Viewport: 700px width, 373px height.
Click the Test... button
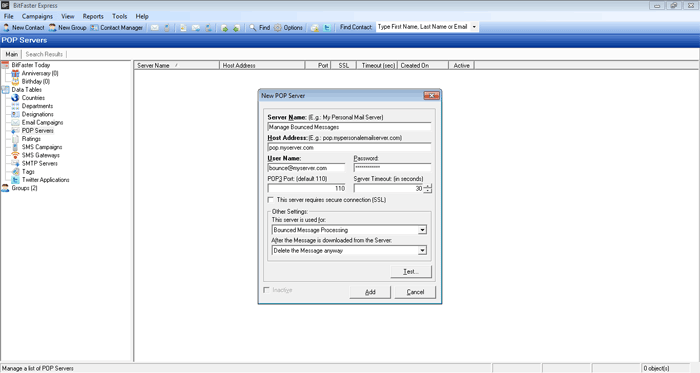[411, 271]
